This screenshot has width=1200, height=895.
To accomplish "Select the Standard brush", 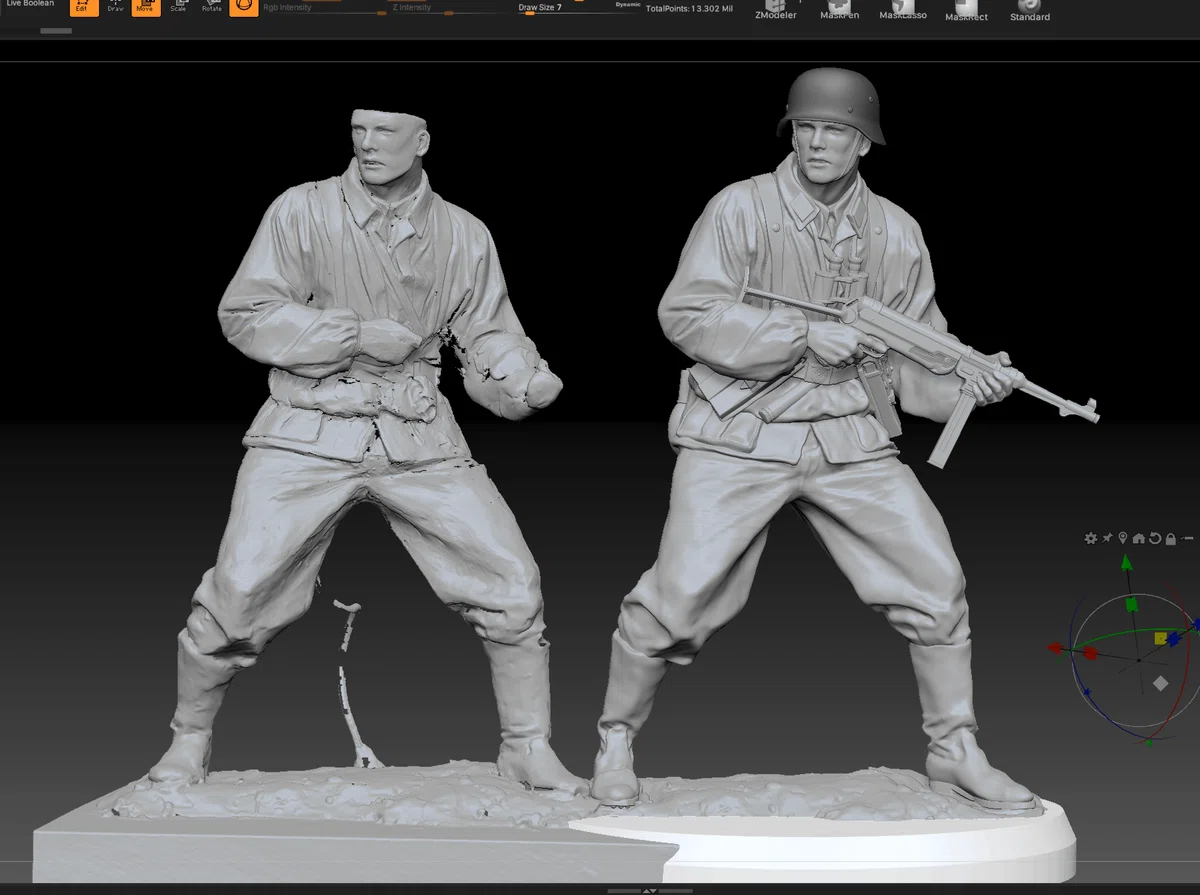I will coord(1030,10).
